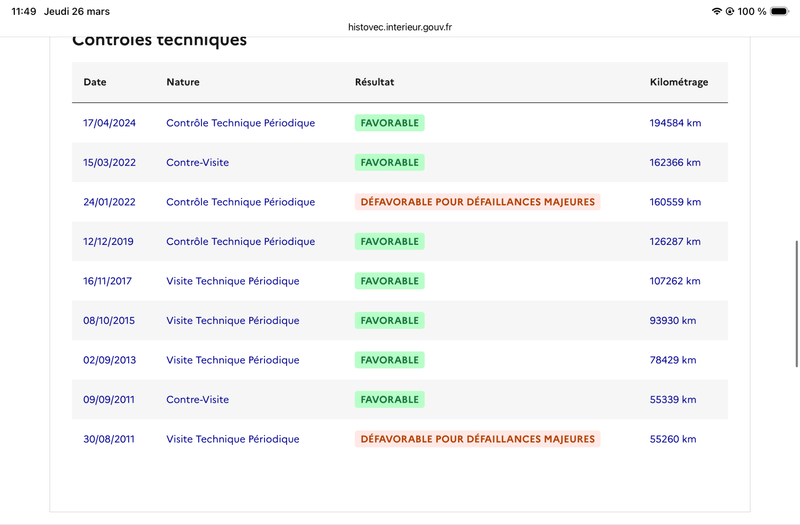
Task: Select the 93930 km mileage value
Action: pos(672,320)
